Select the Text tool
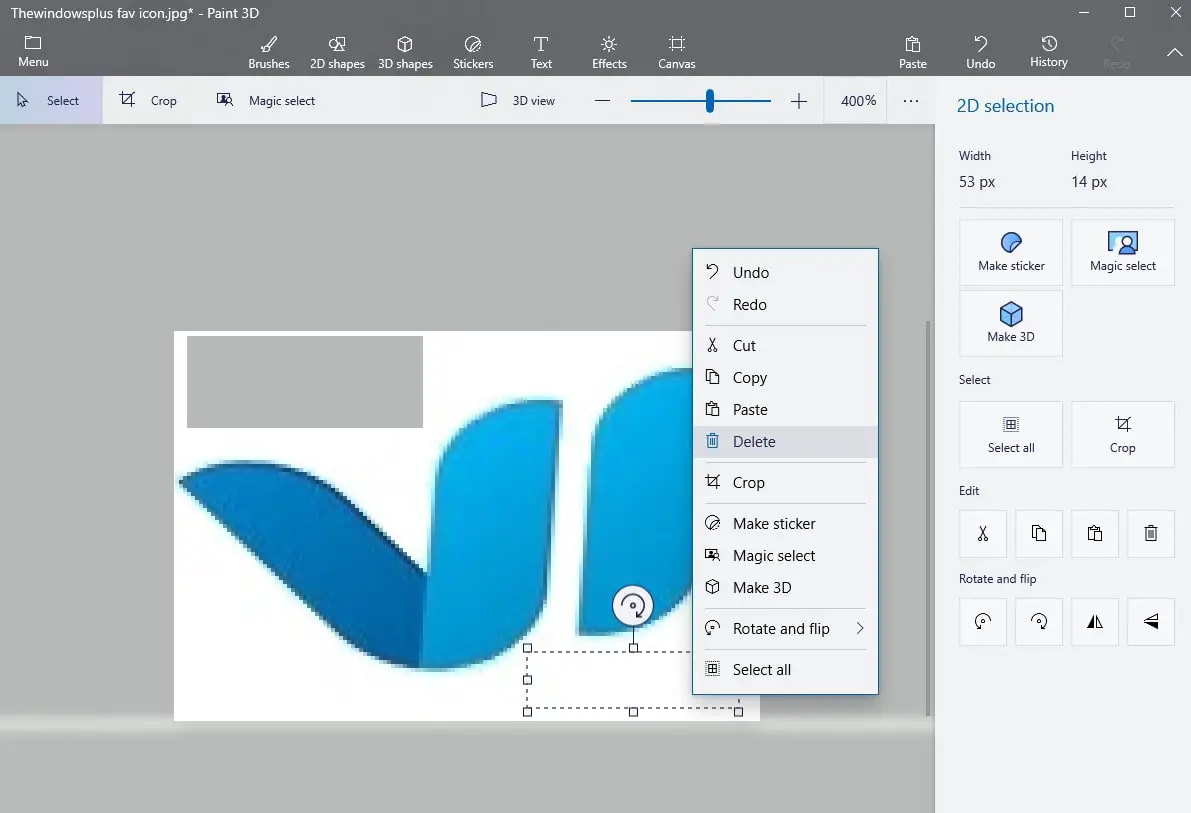 tap(541, 52)
